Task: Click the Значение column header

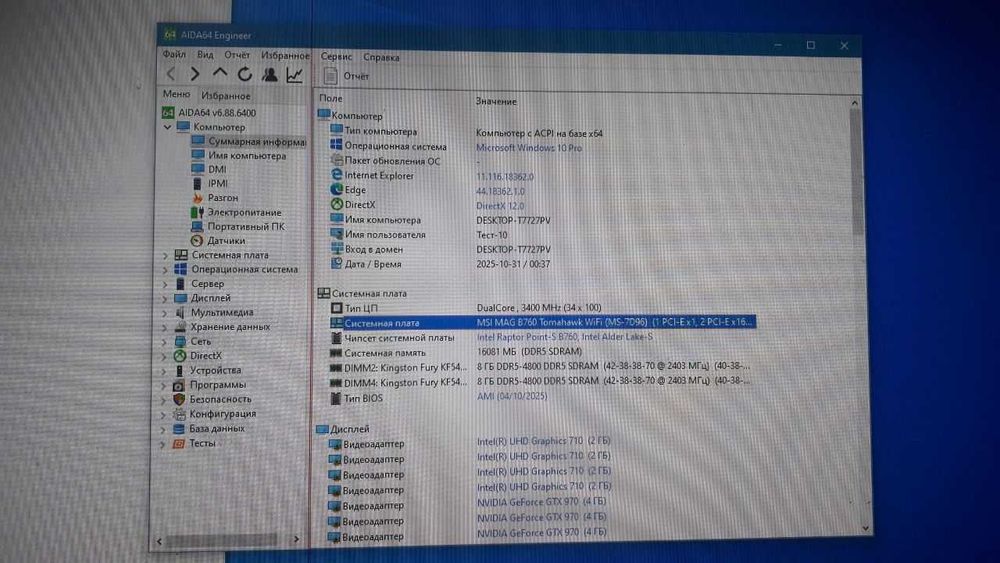Action: tap(496, 101)
